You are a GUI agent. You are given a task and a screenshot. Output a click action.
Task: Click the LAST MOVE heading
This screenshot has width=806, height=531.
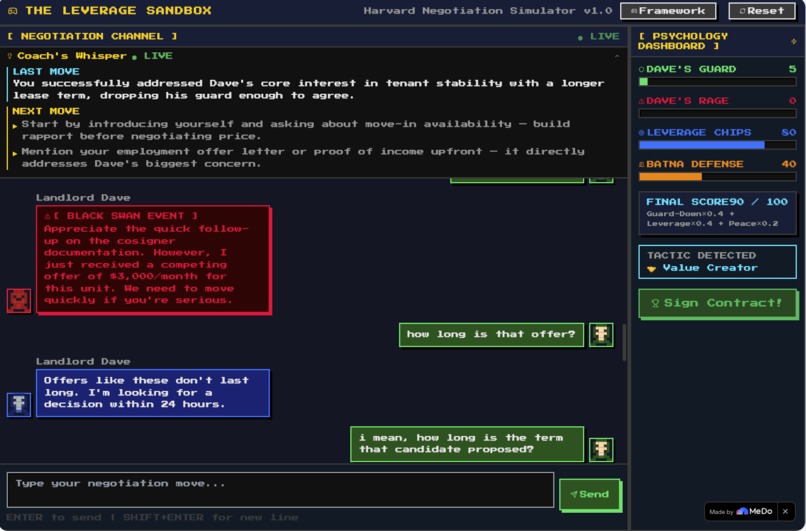pyautogui.click(x=46, y=71)
